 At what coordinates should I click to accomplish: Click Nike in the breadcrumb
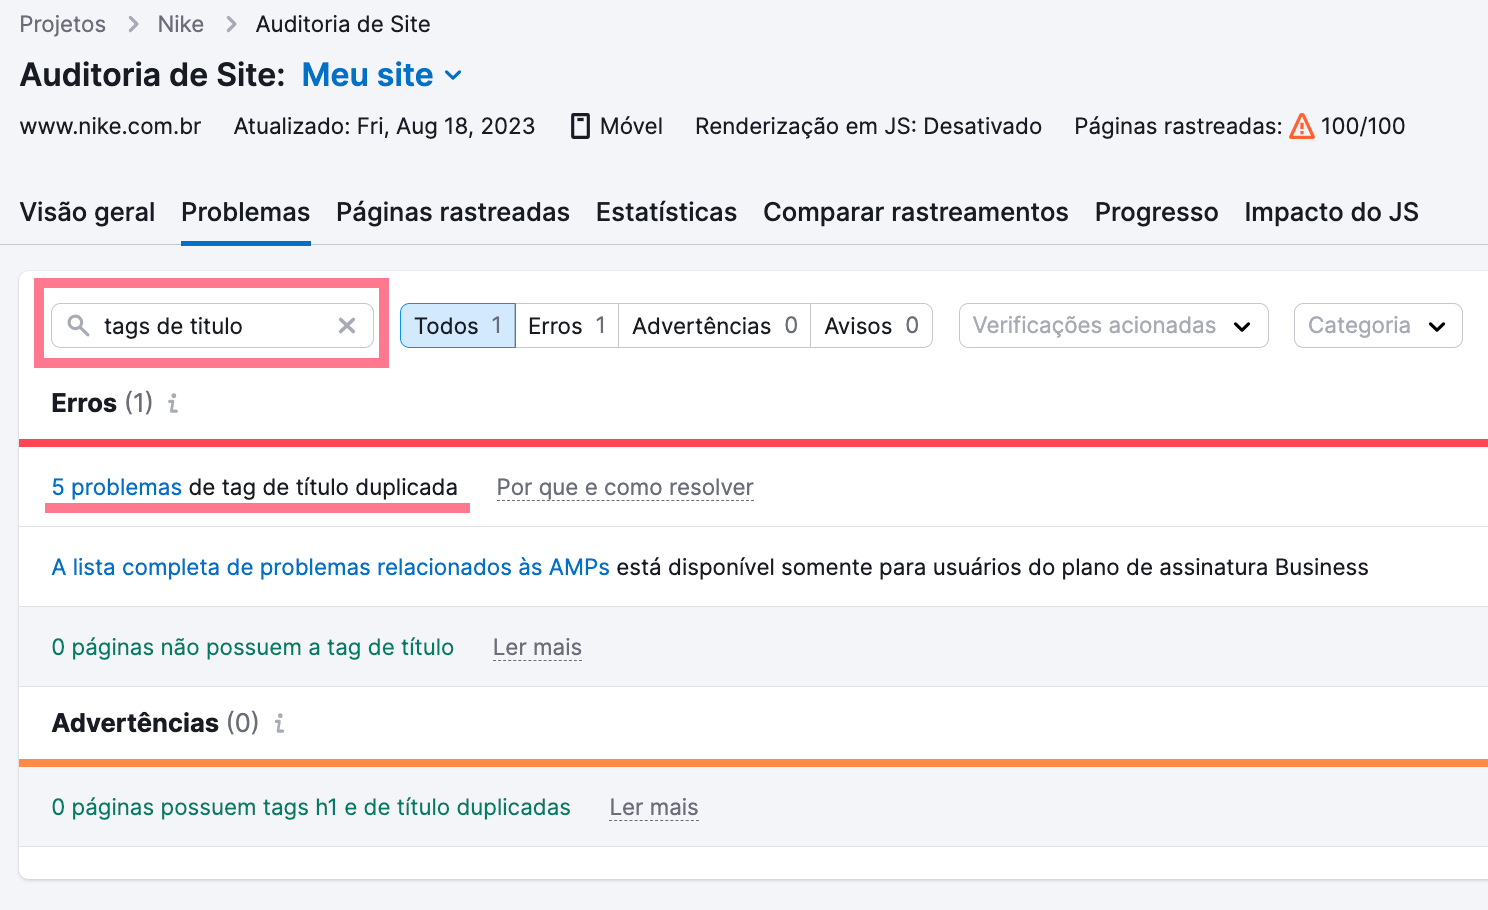[x=181, y=24]
